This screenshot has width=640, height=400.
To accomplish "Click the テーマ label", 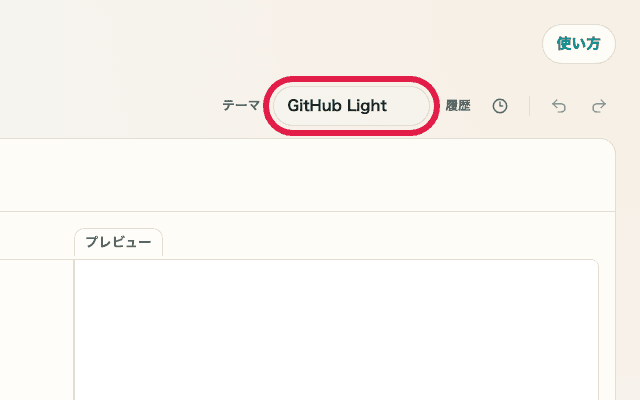I will coord(240,106).
